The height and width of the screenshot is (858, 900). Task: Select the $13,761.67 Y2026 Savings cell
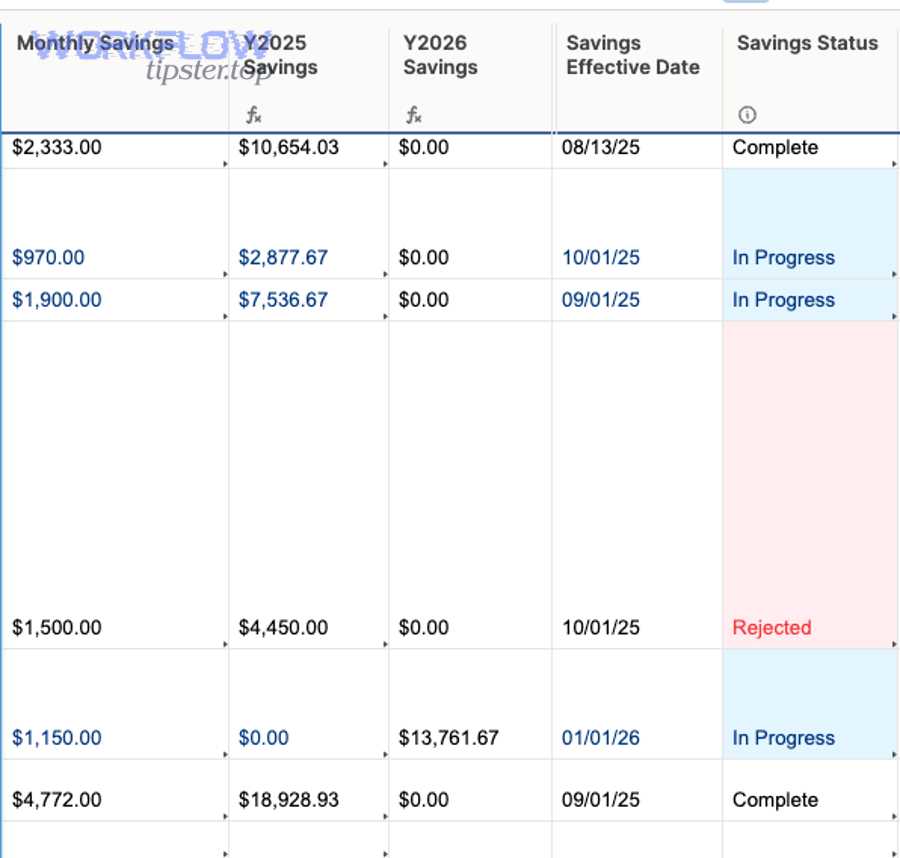(449, 738)
